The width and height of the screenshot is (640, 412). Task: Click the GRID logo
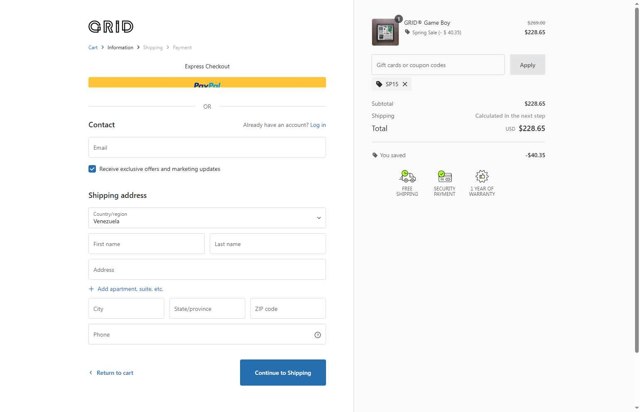(111, 27)
